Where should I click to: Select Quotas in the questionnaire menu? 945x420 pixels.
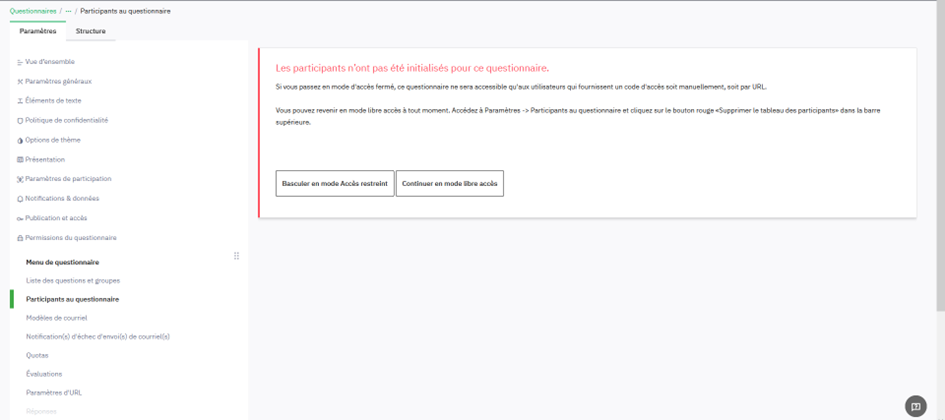tap(38, 355)
